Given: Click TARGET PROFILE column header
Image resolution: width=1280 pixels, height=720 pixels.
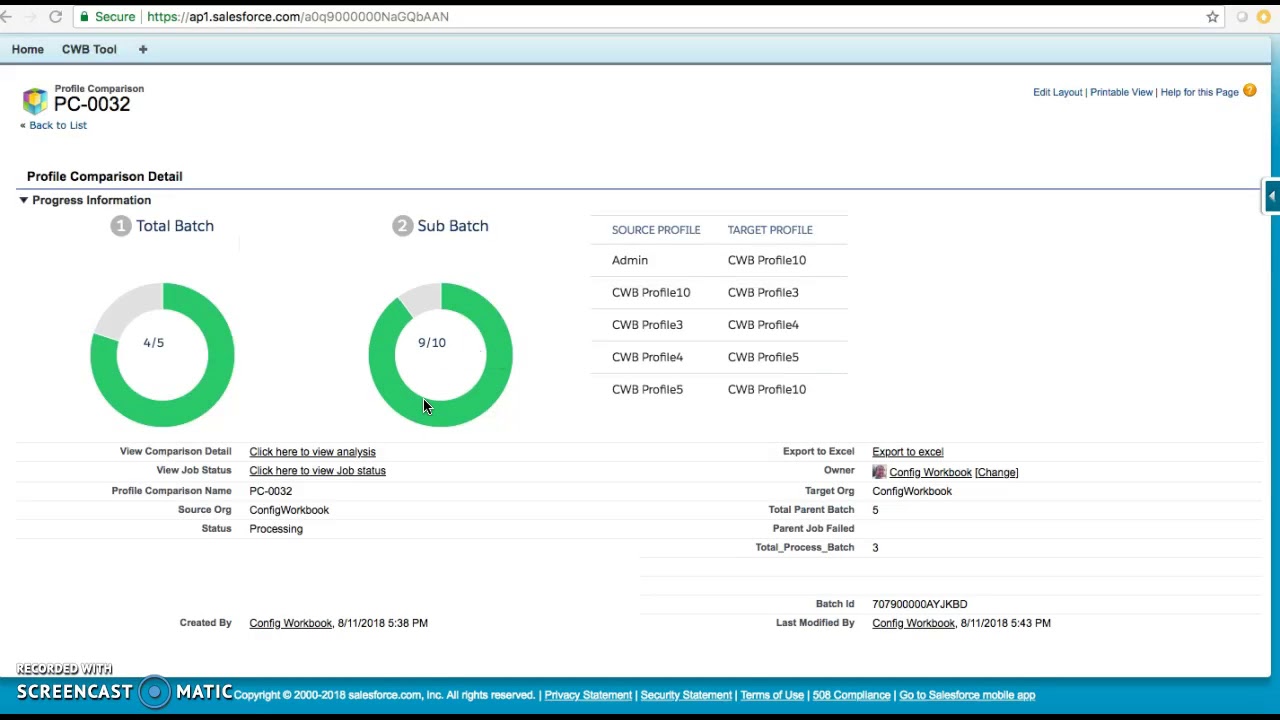Looking at the screenshot, I should tap(770, 230).
